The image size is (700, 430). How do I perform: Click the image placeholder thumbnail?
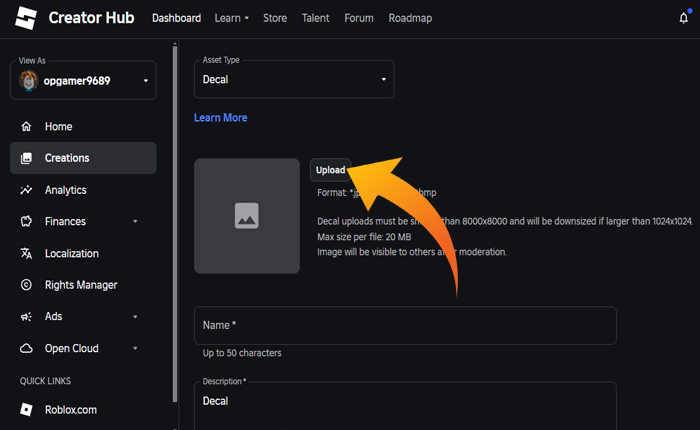point(247,215)
